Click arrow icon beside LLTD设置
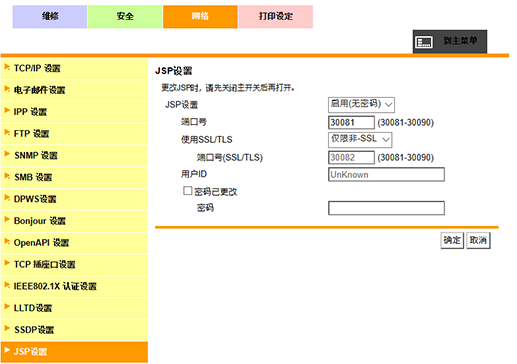The height and width of the screenshot is (364, 517). pyautogui.click(x=7, y=307)
